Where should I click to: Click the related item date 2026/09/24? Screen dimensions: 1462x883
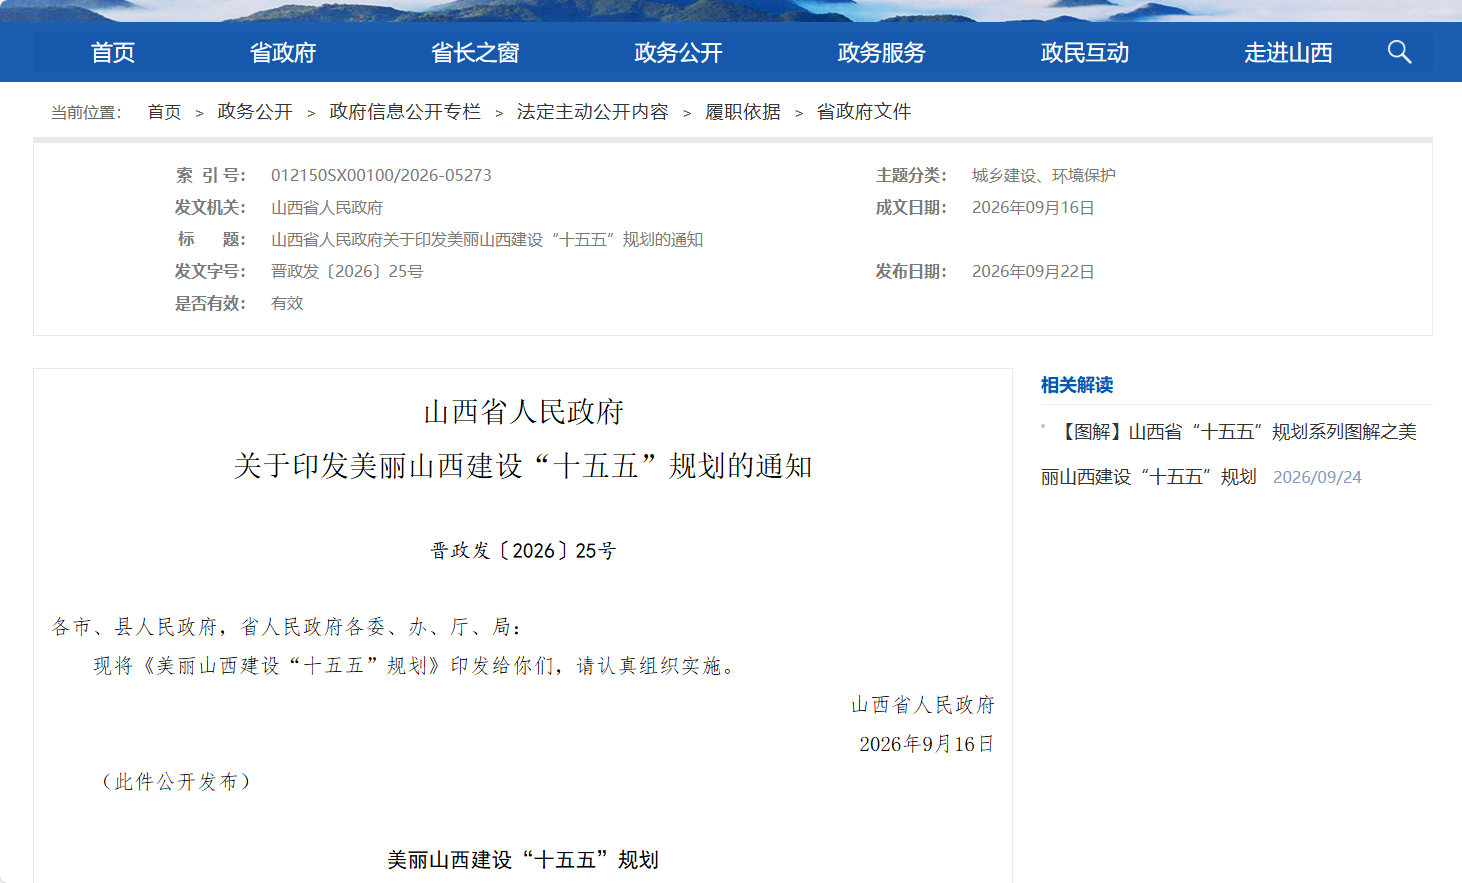[1317, 477]
